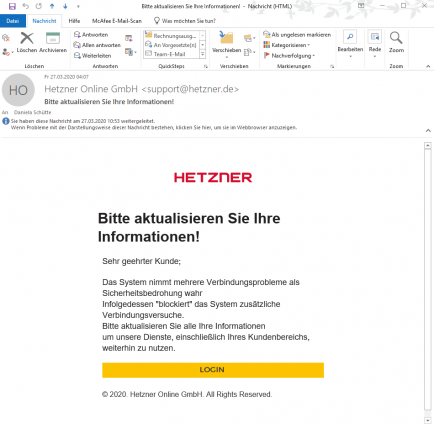This screenshot has height=428, width=434.
Task: Open the Nachverfolgung flag dropdown
Action: coord(289,55)
